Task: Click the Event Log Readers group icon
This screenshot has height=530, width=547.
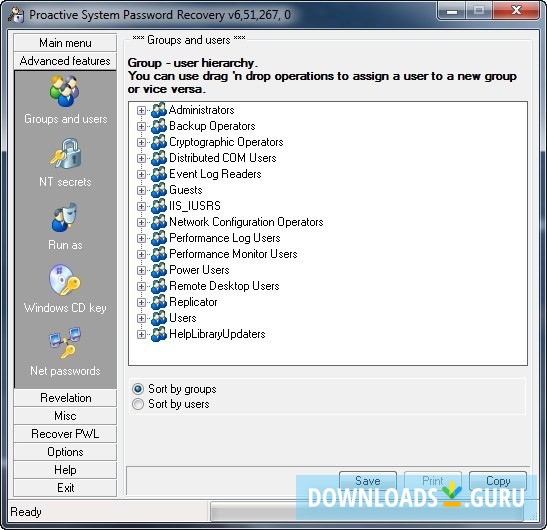Action: [x=159, y=174]
